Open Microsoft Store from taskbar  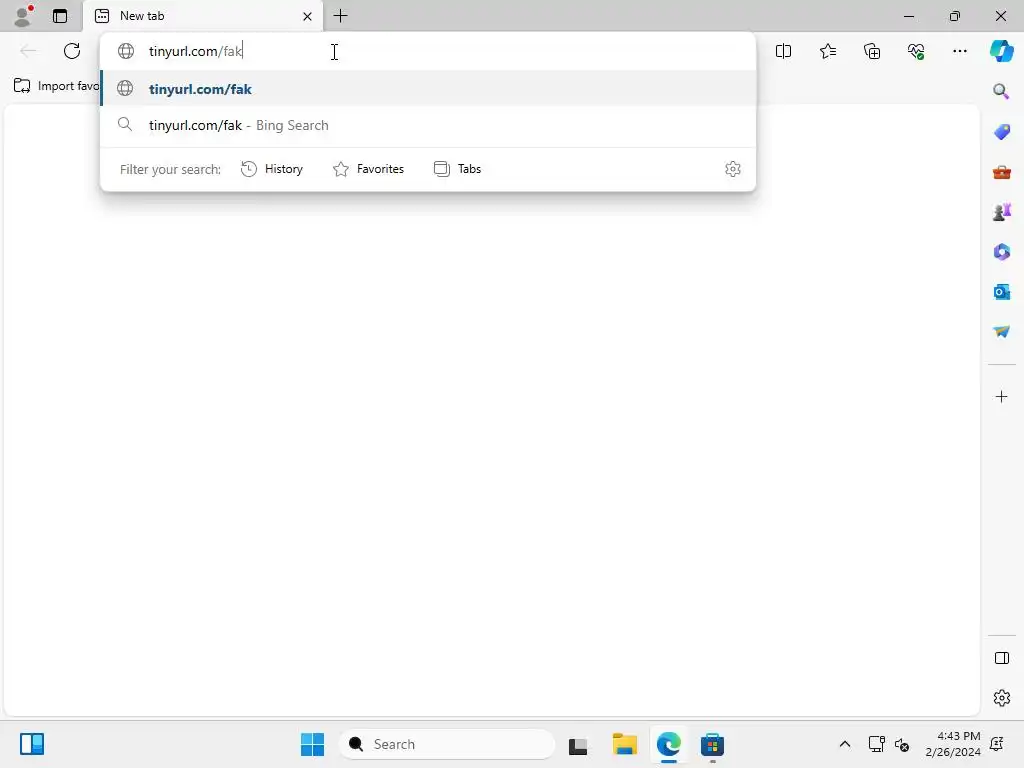tap(712, 744)
